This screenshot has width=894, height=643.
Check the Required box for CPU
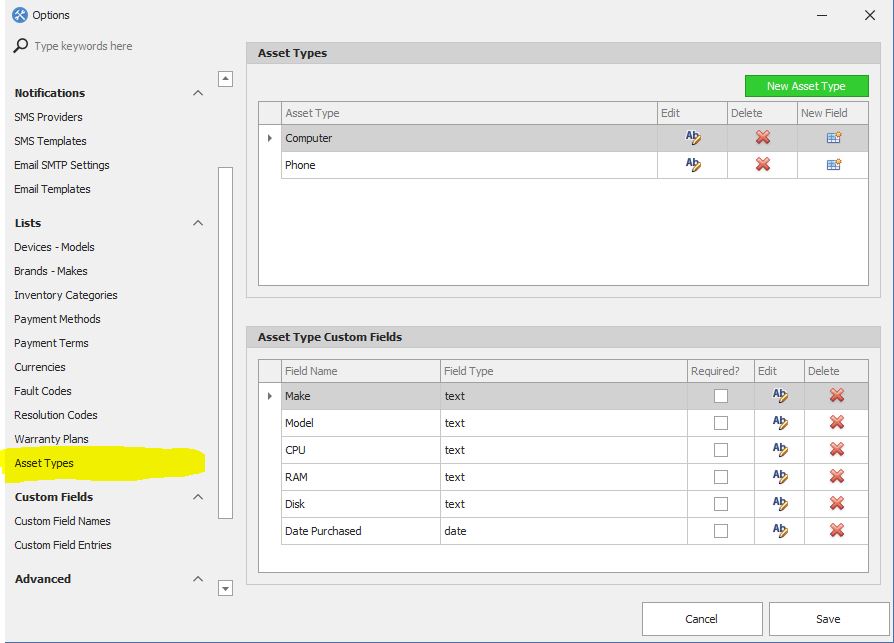(719, 450)
